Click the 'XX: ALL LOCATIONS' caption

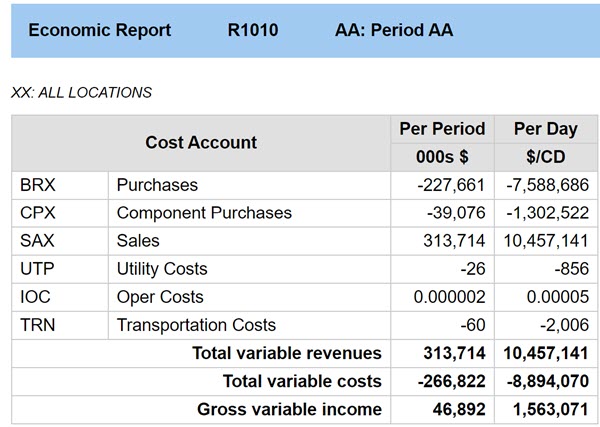coord(81,93)
